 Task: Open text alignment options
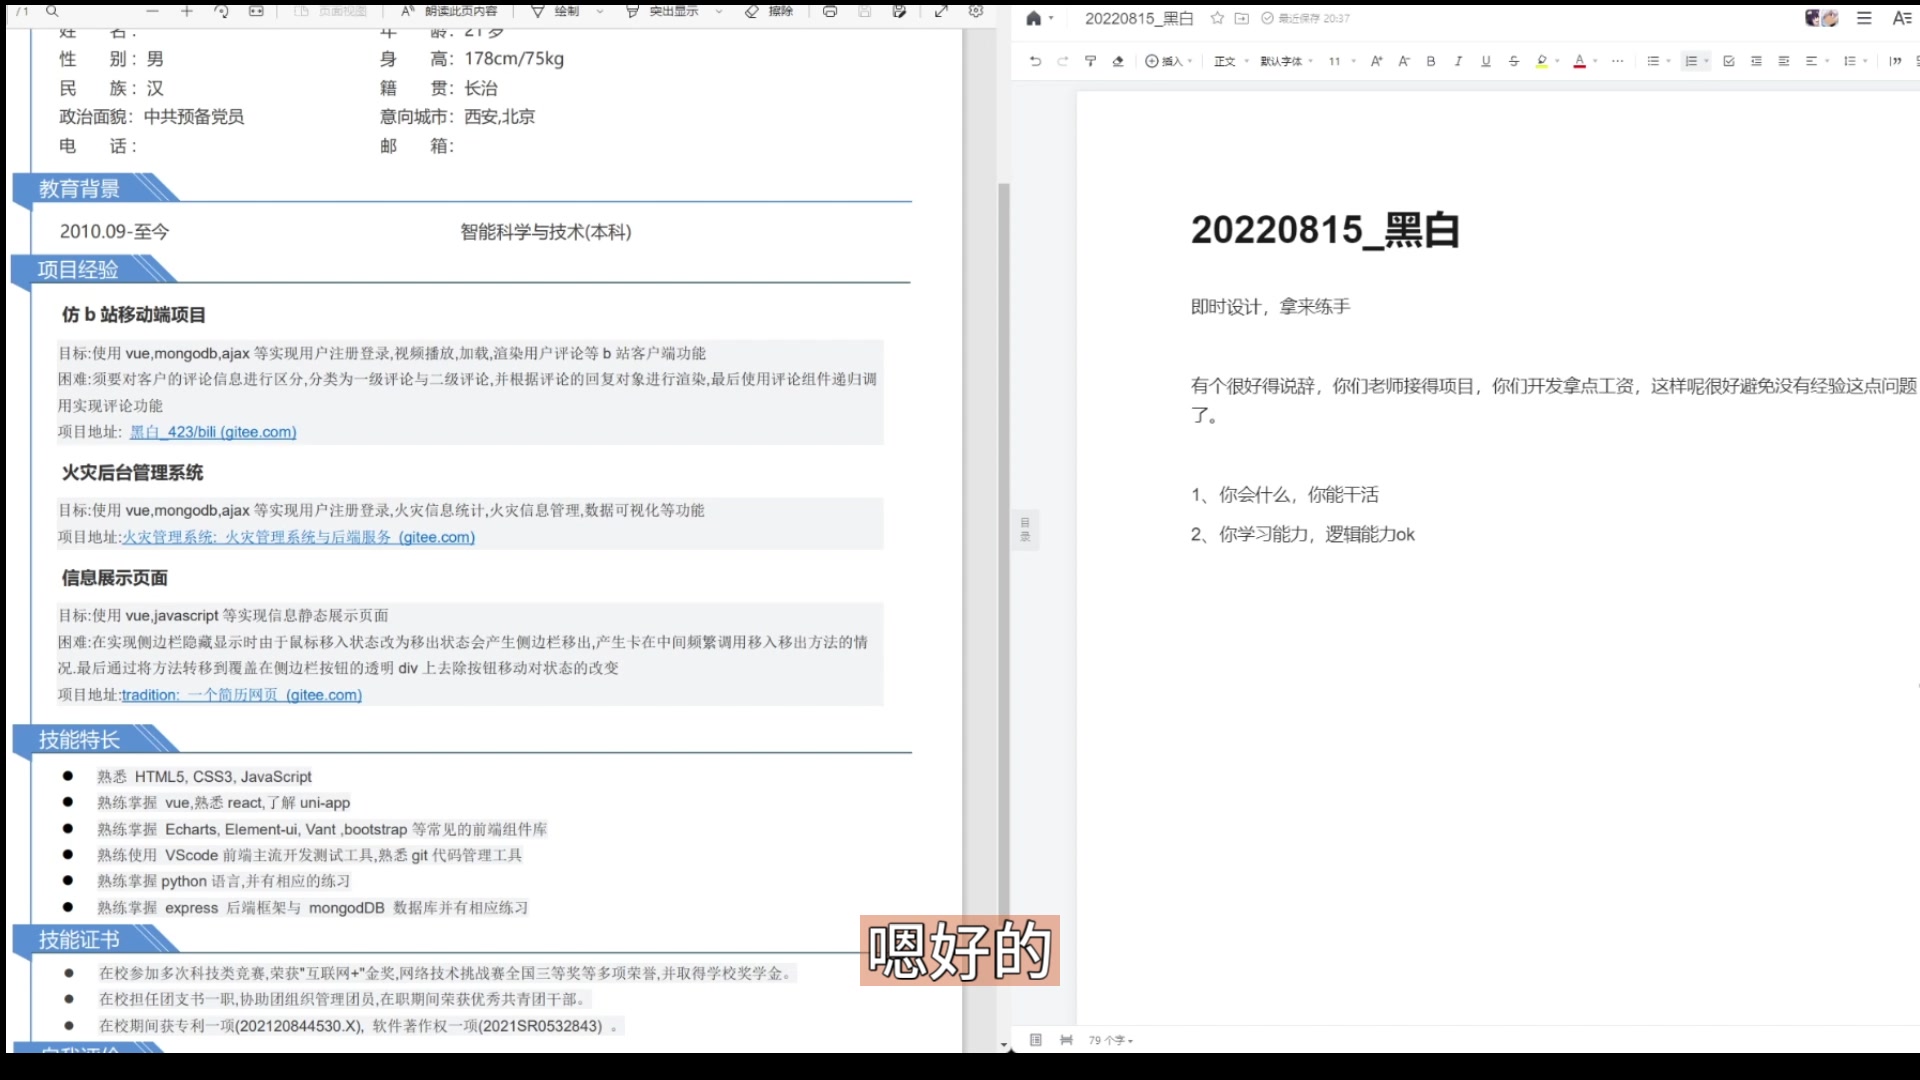(1817, 61)
